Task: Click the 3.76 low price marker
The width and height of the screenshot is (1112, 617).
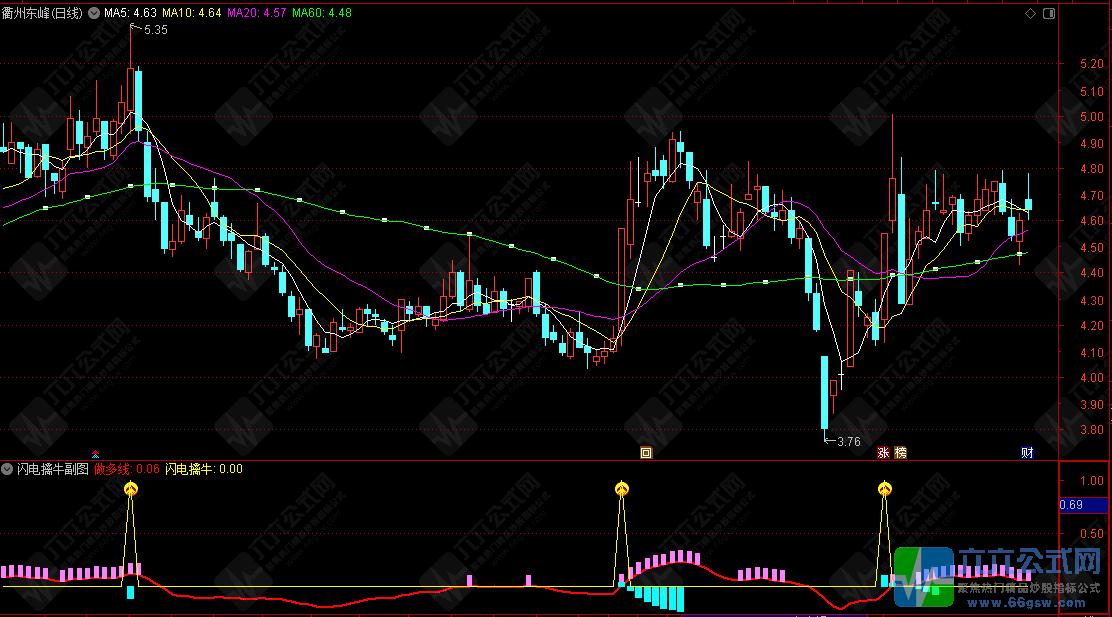Action: [x=848, y=441]
